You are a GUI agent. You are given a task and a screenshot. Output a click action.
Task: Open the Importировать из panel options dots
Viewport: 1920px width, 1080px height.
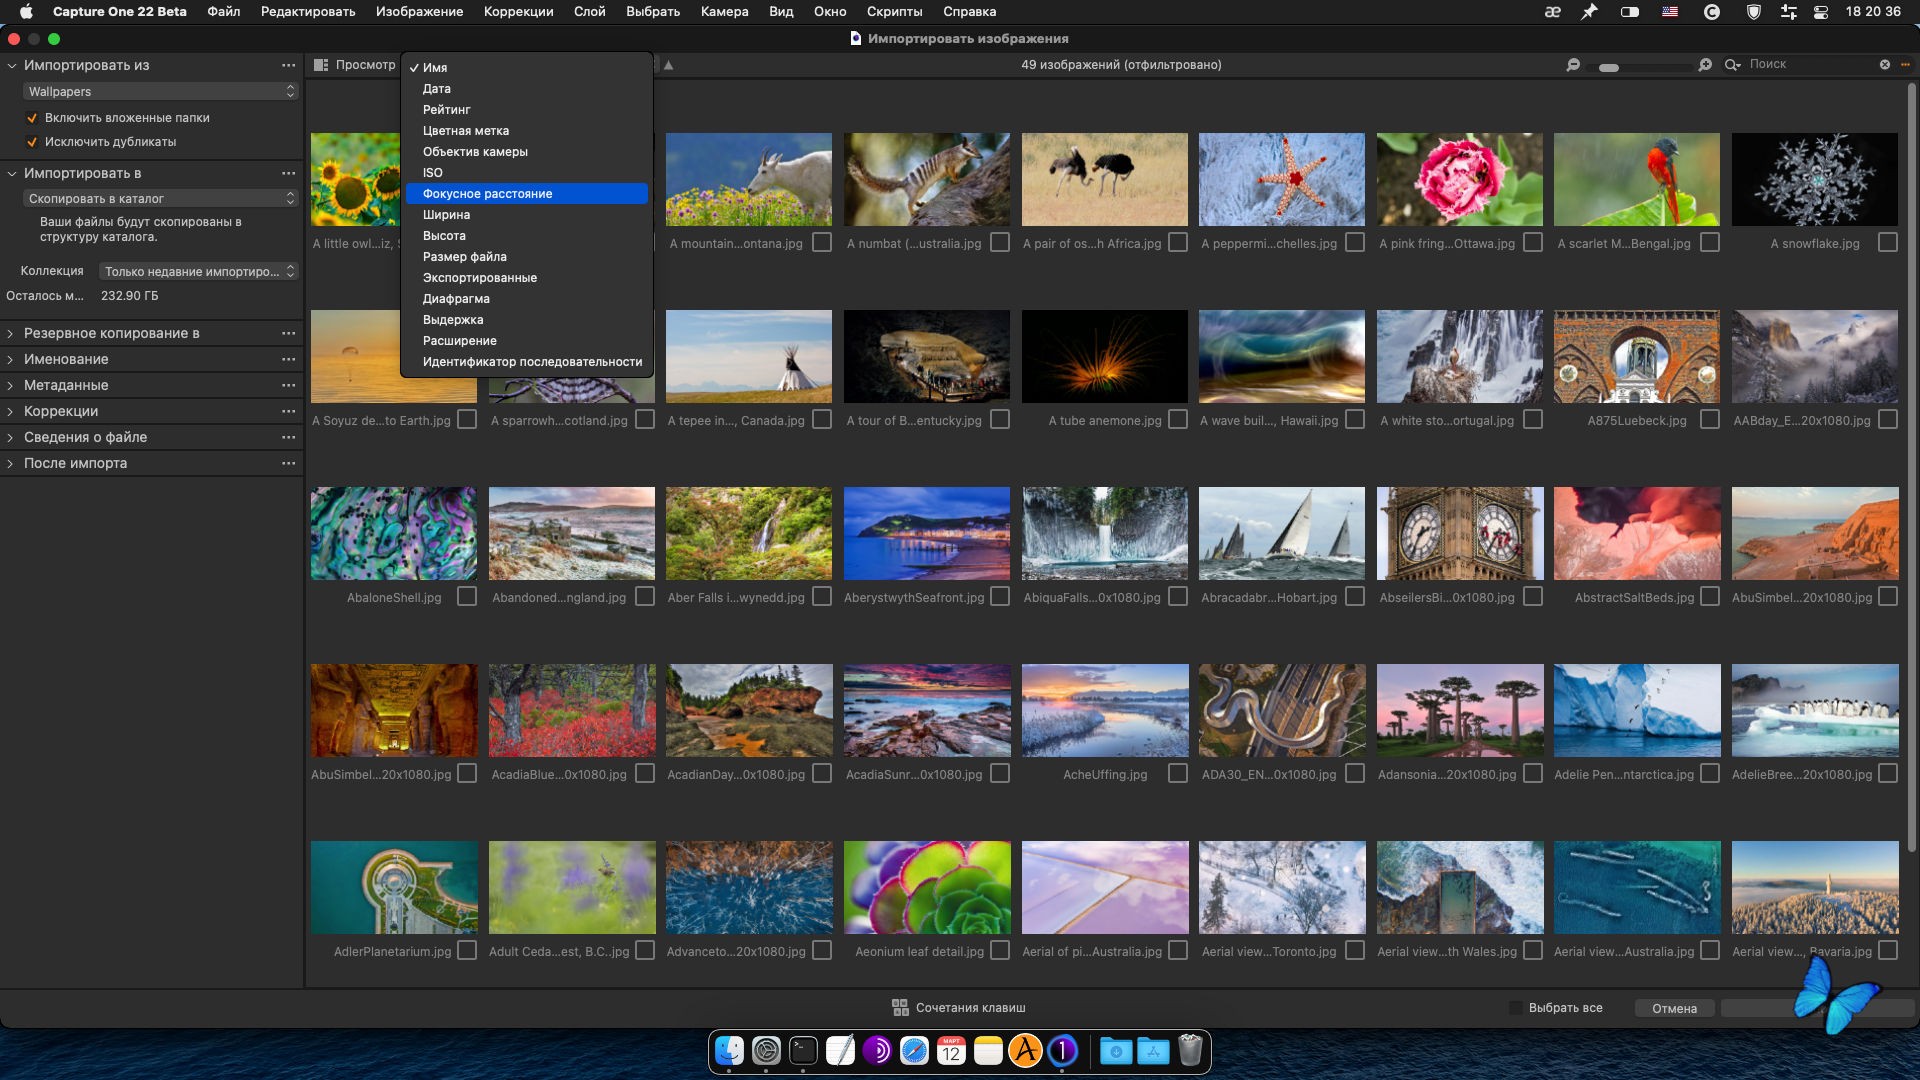click(289, 65)
